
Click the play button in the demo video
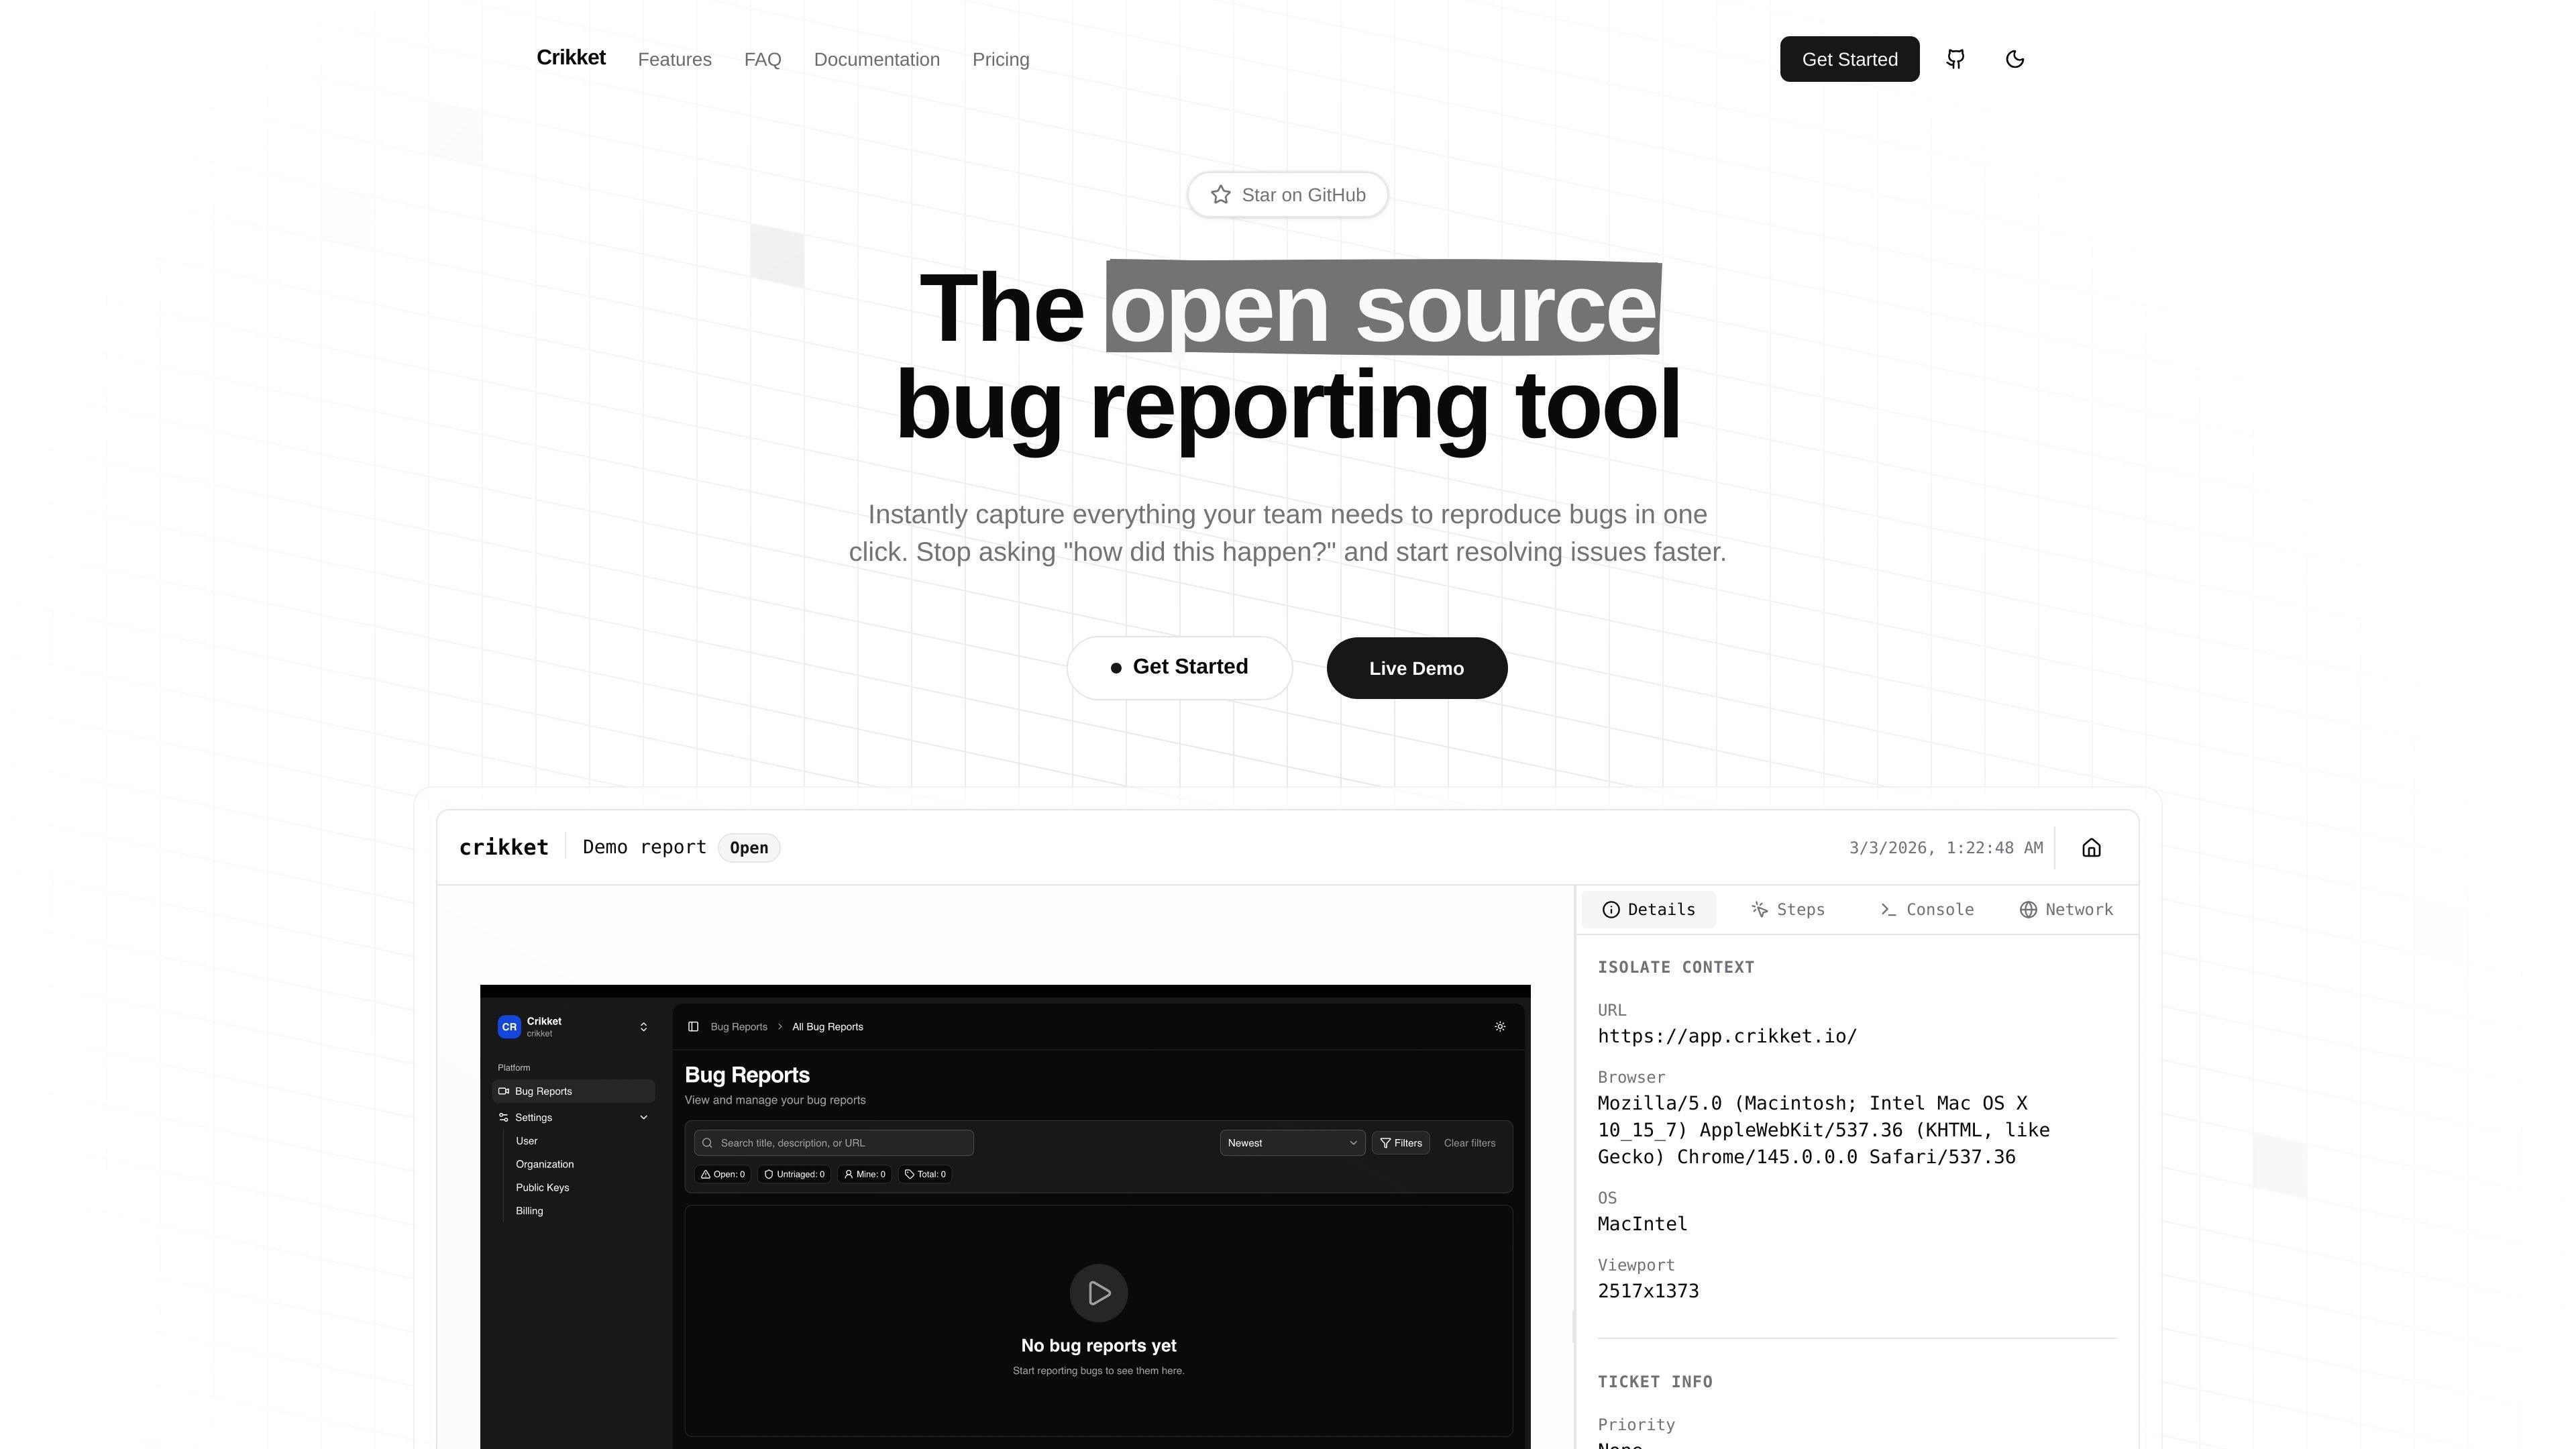point(1098,1293)
